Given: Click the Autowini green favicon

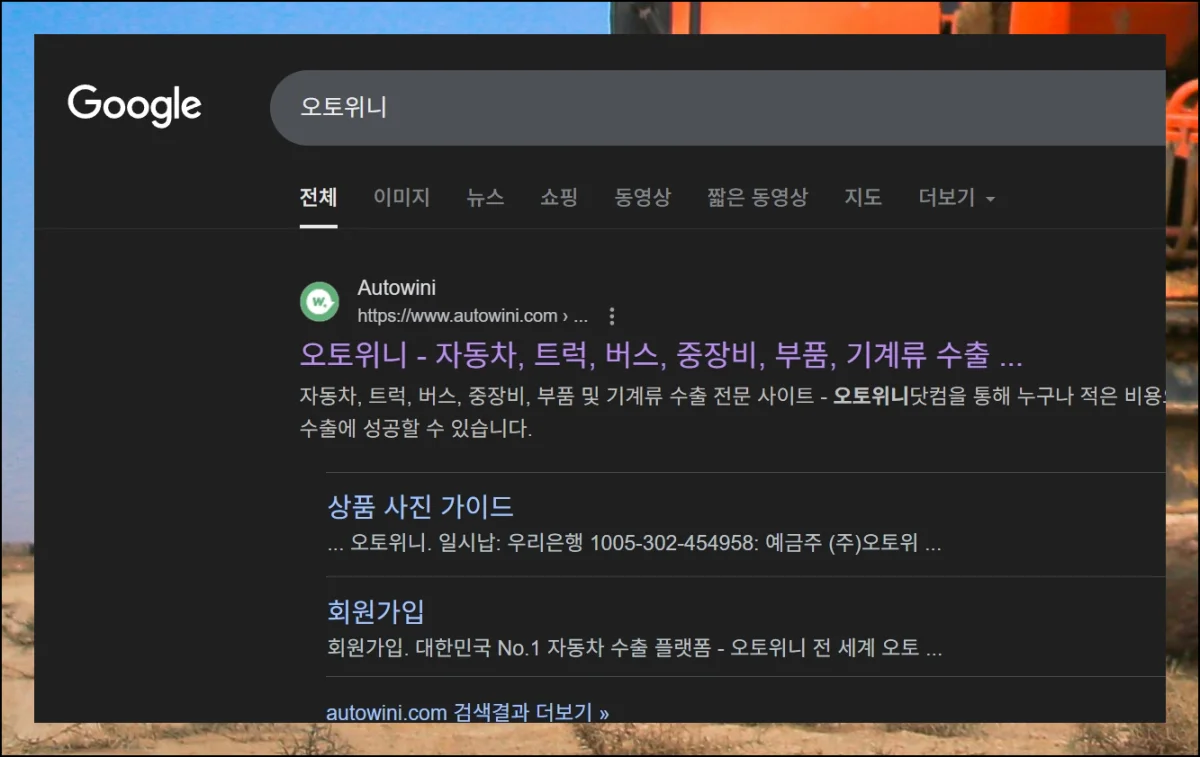Looking at the screenshot, I should point(320,301).
